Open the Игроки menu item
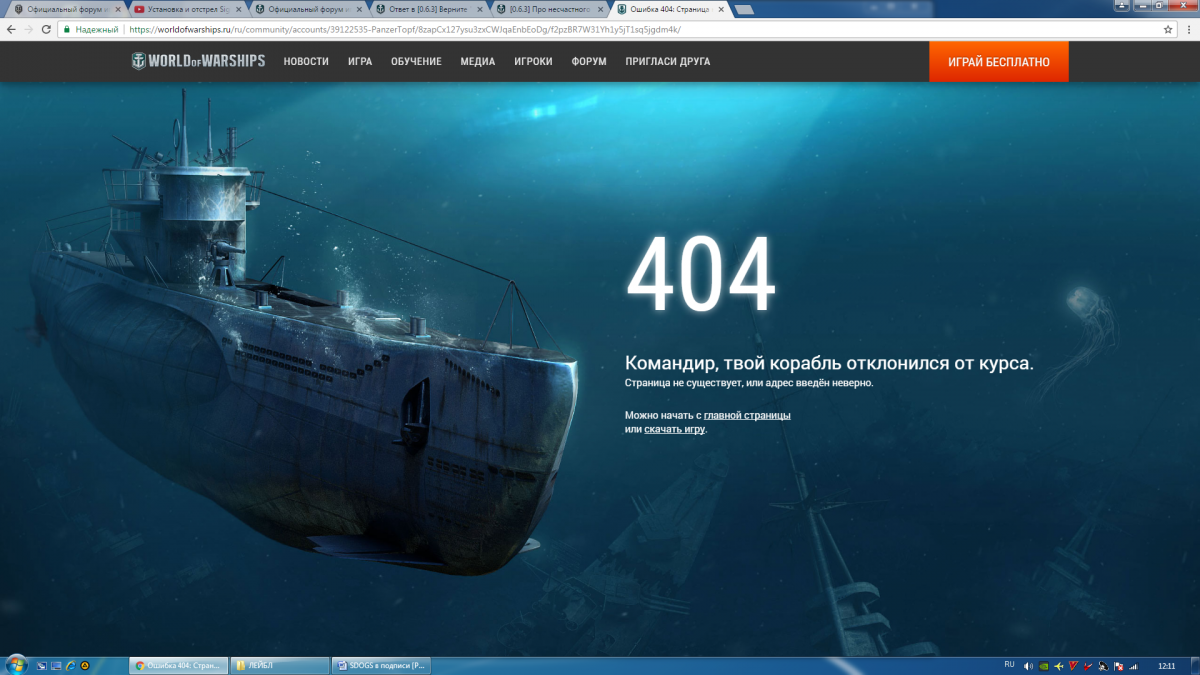Image resolution: width=1200 pixels, height=675 pixels. pos(533,61)
